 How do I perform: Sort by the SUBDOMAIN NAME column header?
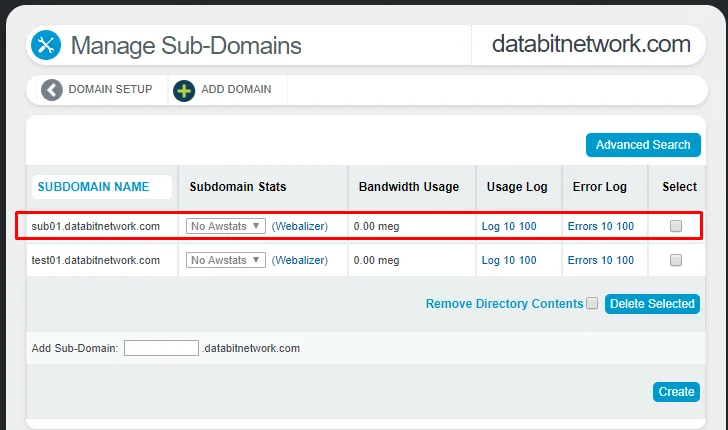click(x=93, y=187)
